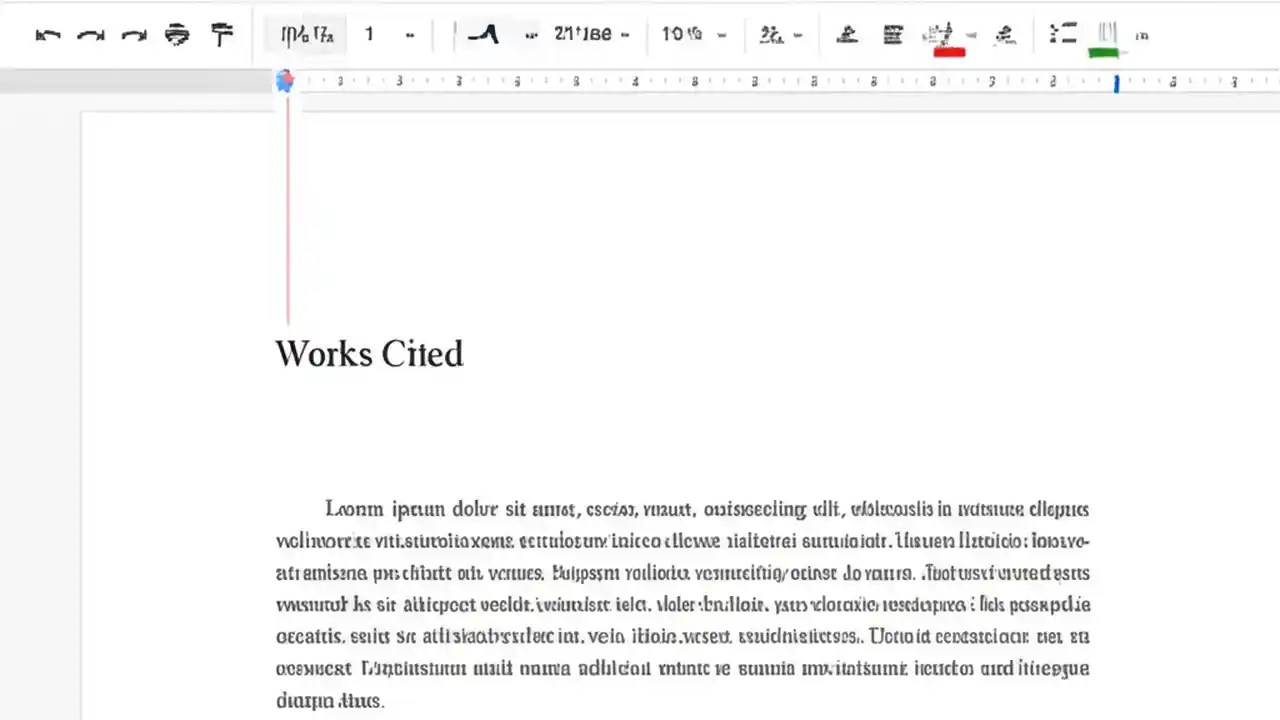Viewport: 1280px width, 720px height.
Task: Select the insert image icon
Action: pos(893,35)
